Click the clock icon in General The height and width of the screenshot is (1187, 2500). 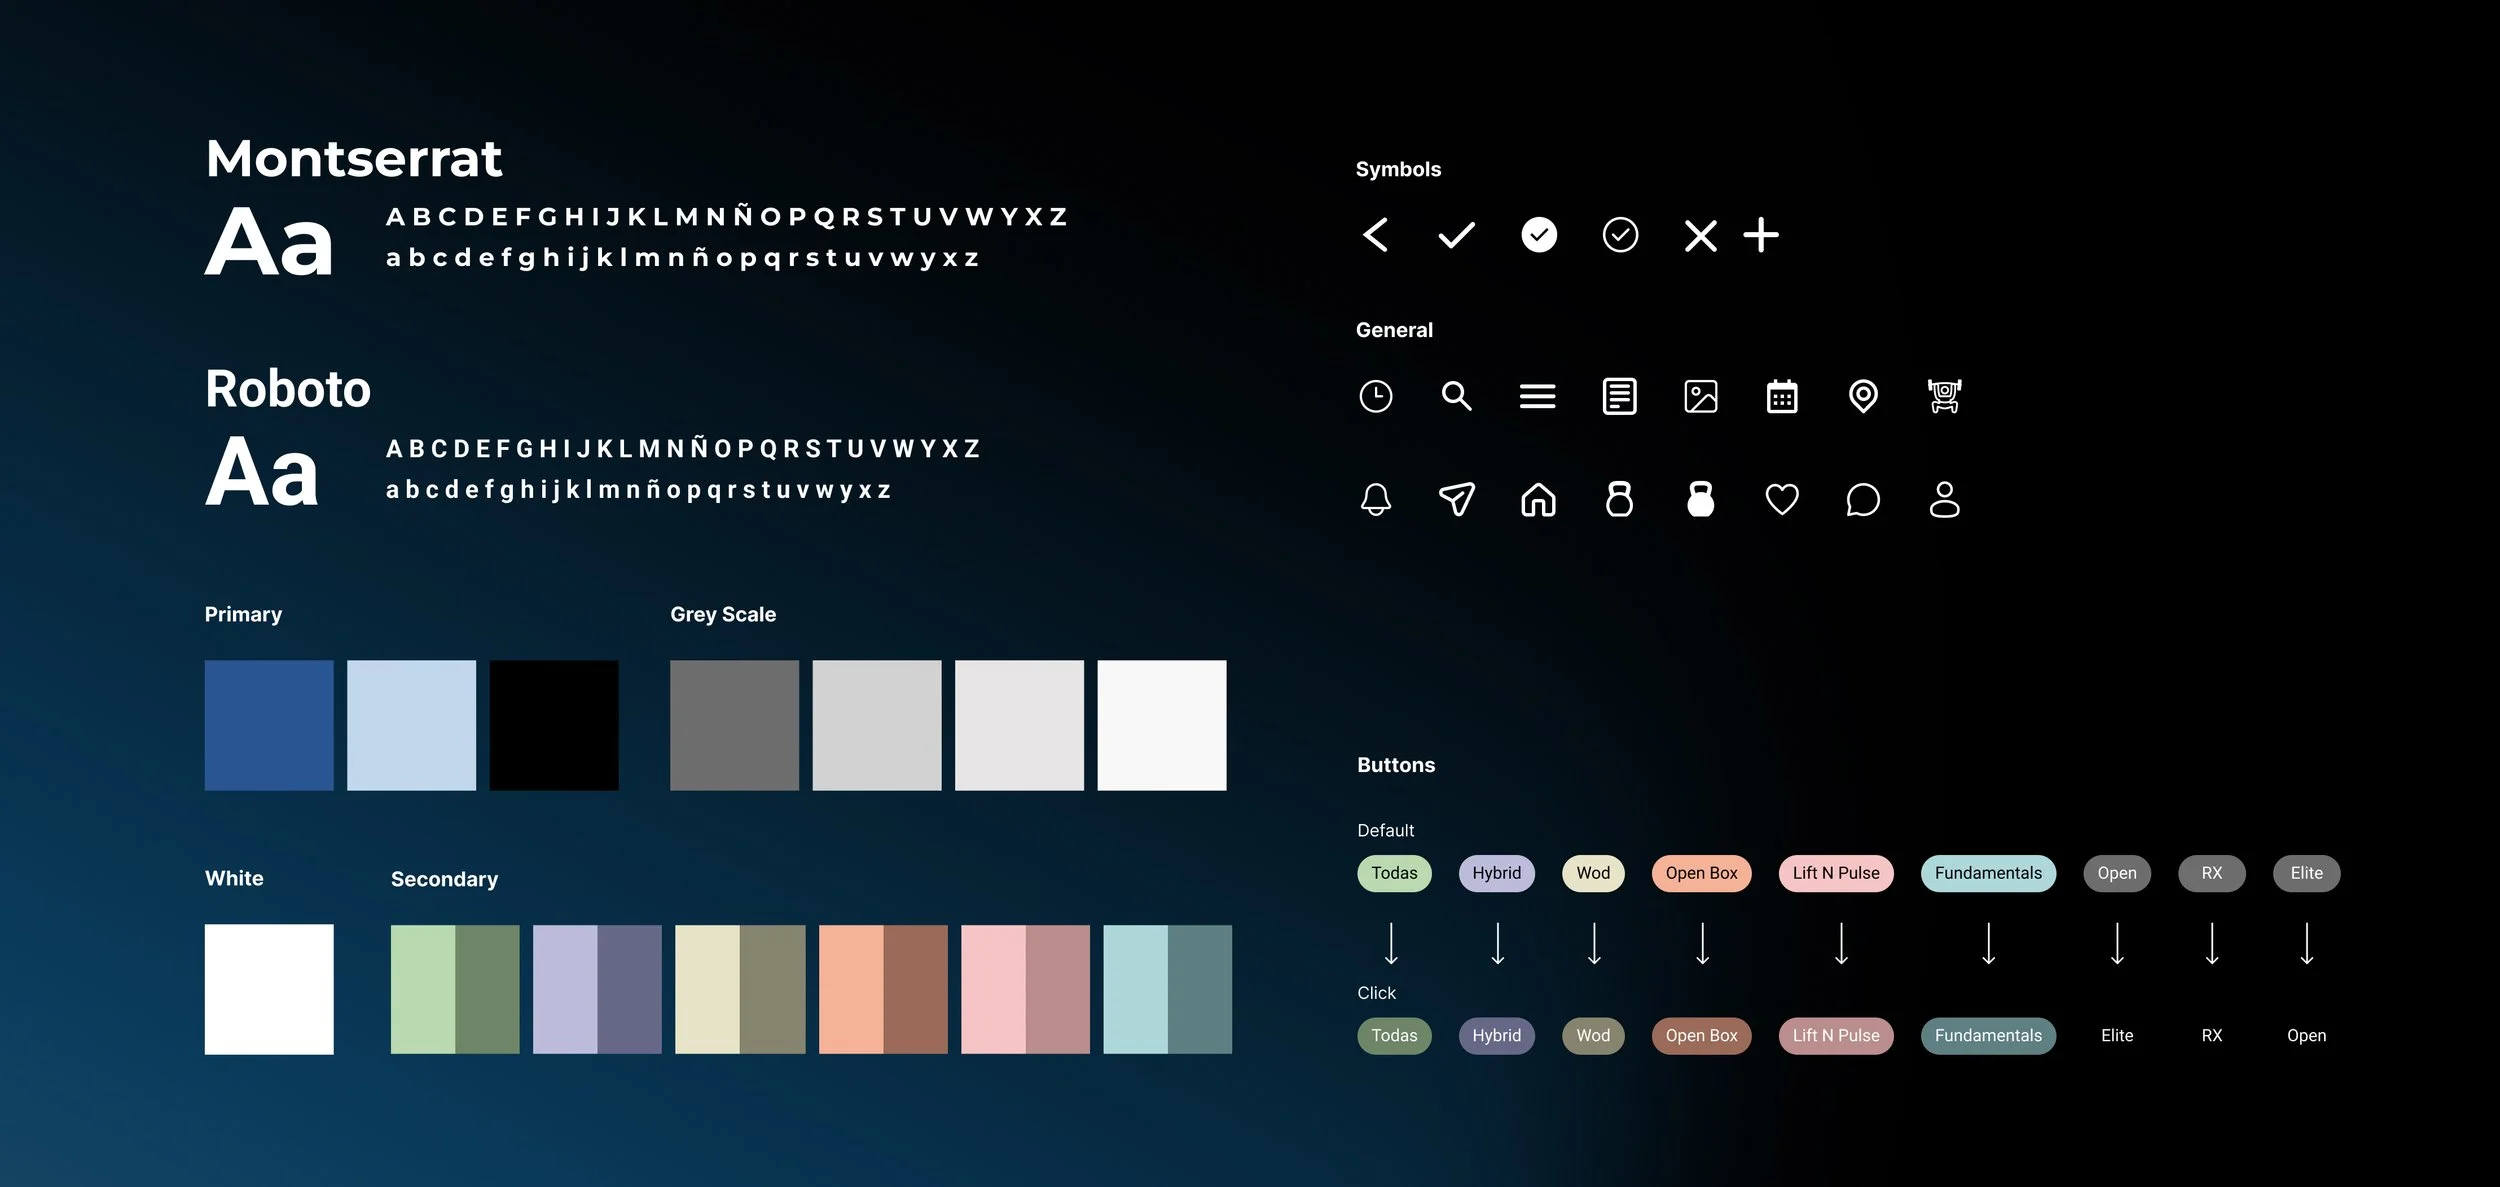(x=1376, y=396)
